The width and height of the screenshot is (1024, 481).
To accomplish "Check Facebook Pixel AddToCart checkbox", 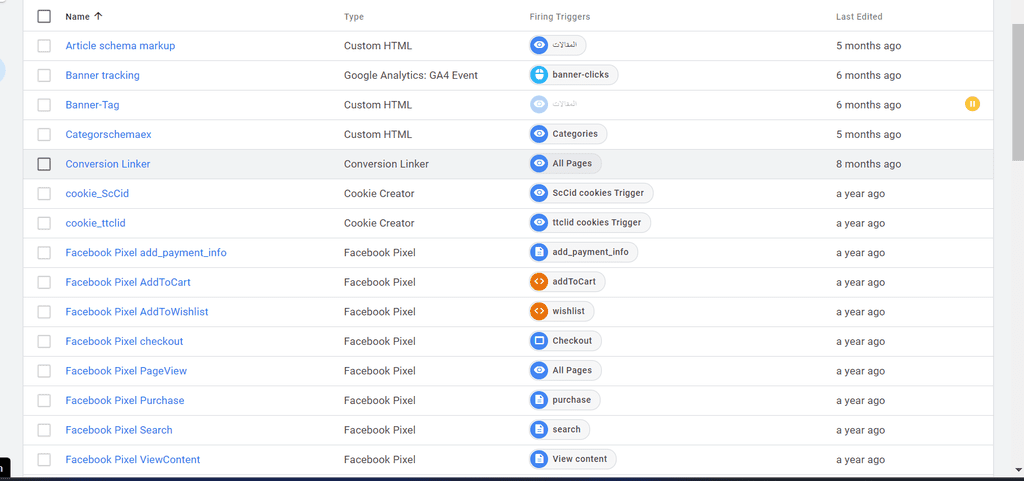I will pyautogui.click(x=44, y=282).
